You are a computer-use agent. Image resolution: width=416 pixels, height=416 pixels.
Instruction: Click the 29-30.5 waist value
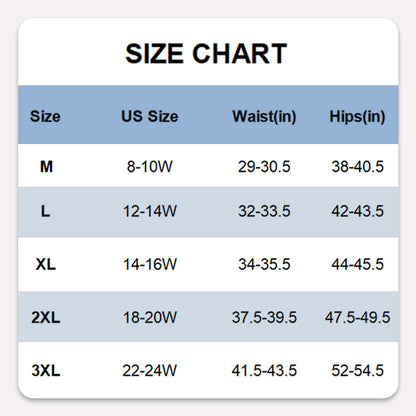point(264,166)
